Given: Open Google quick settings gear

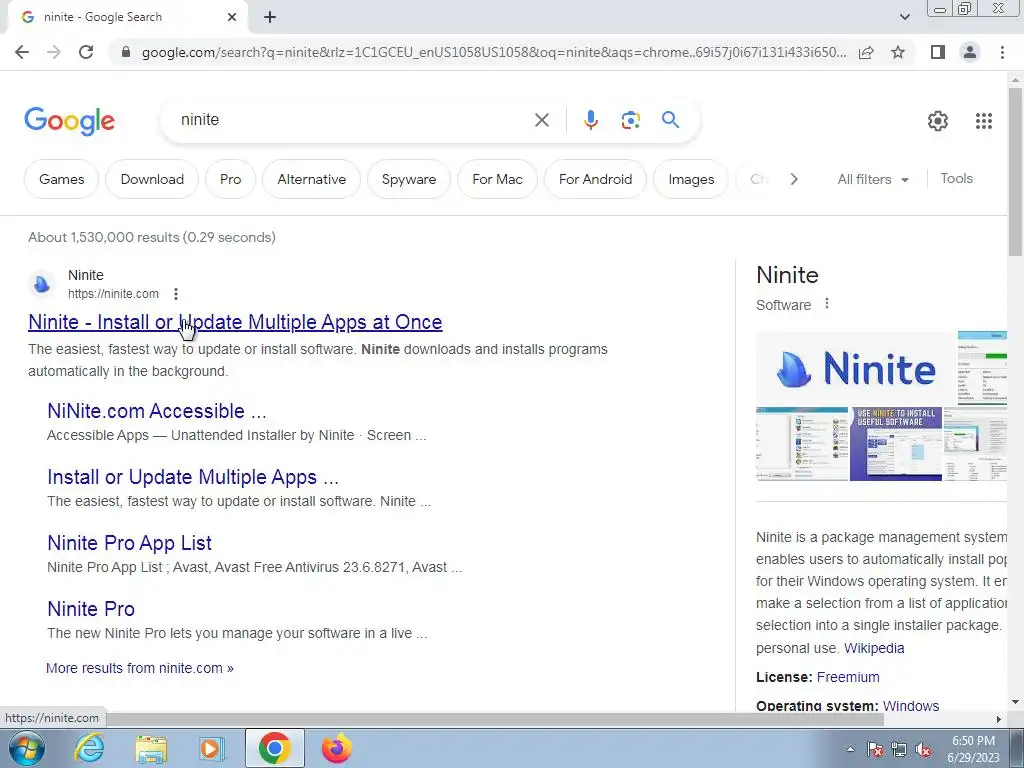Looking at the screenshot, I should point(938,121).
